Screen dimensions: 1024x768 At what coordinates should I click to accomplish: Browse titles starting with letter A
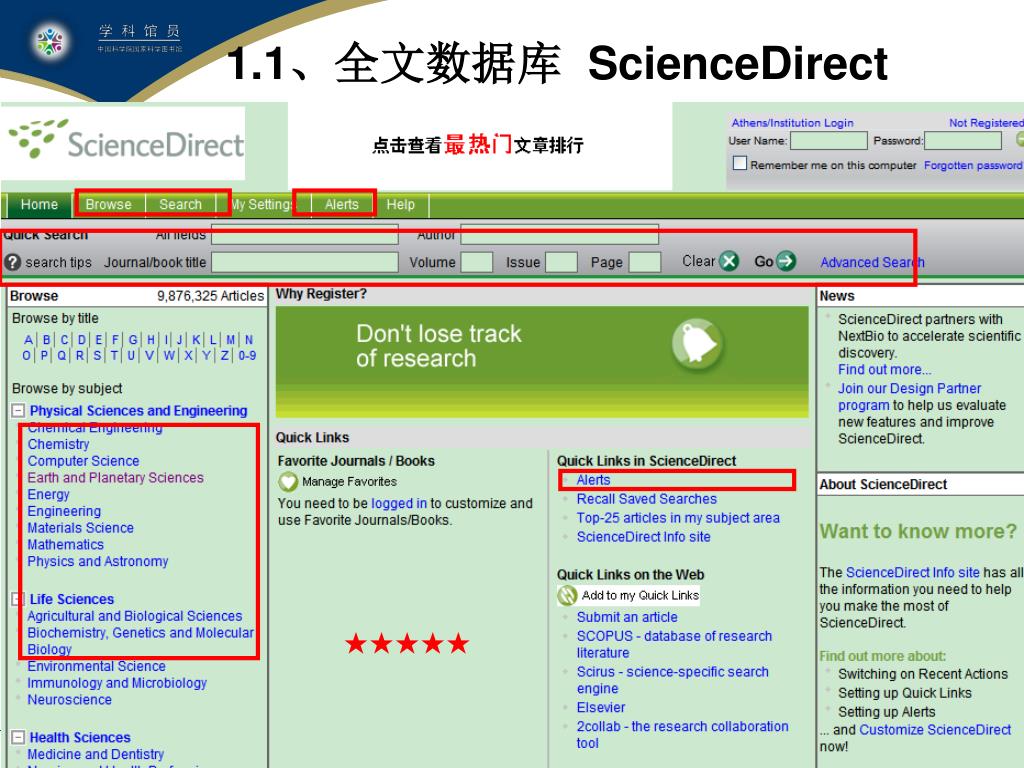(28, 340)
